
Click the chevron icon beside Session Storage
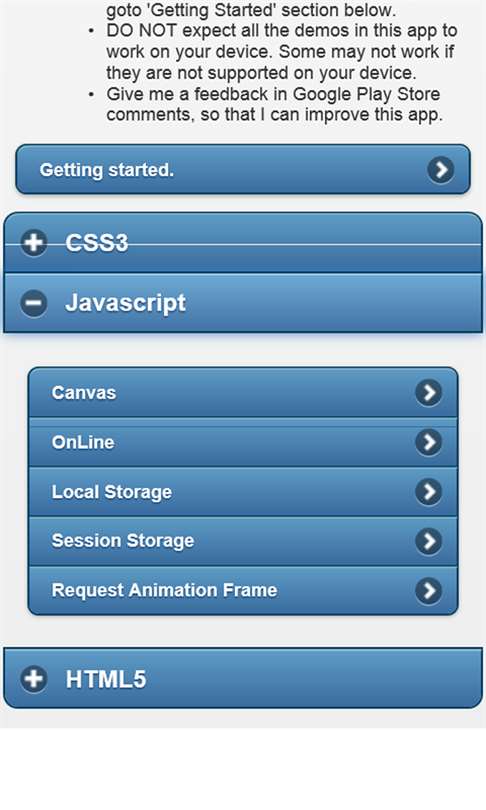tap(429, 541)
